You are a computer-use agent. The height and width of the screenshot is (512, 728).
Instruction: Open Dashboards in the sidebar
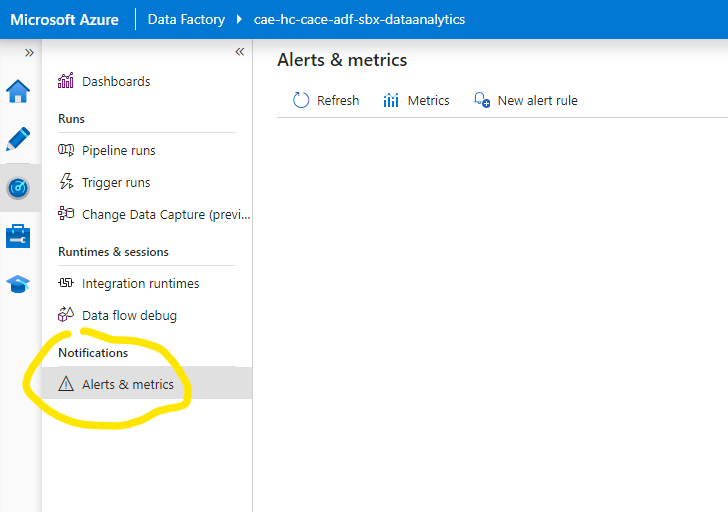click(115, 81)
